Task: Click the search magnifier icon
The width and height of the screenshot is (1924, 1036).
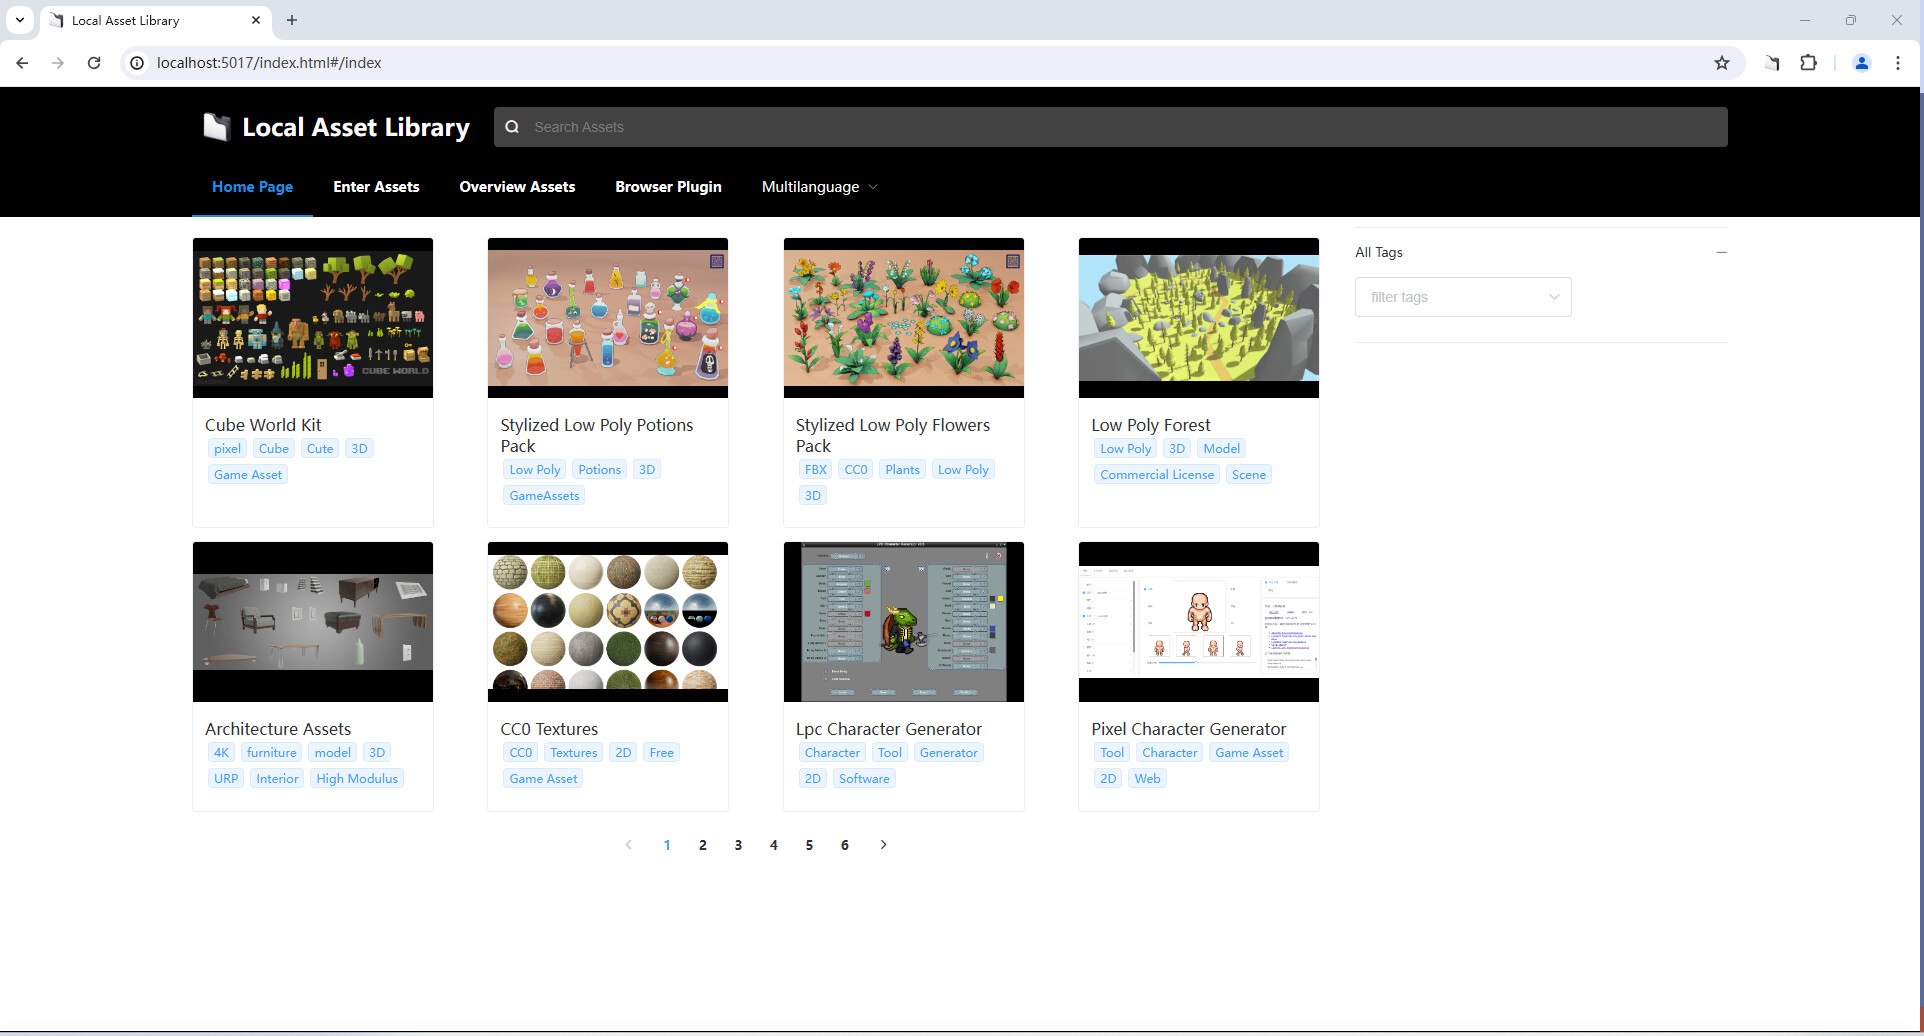Action: point(513,127)
